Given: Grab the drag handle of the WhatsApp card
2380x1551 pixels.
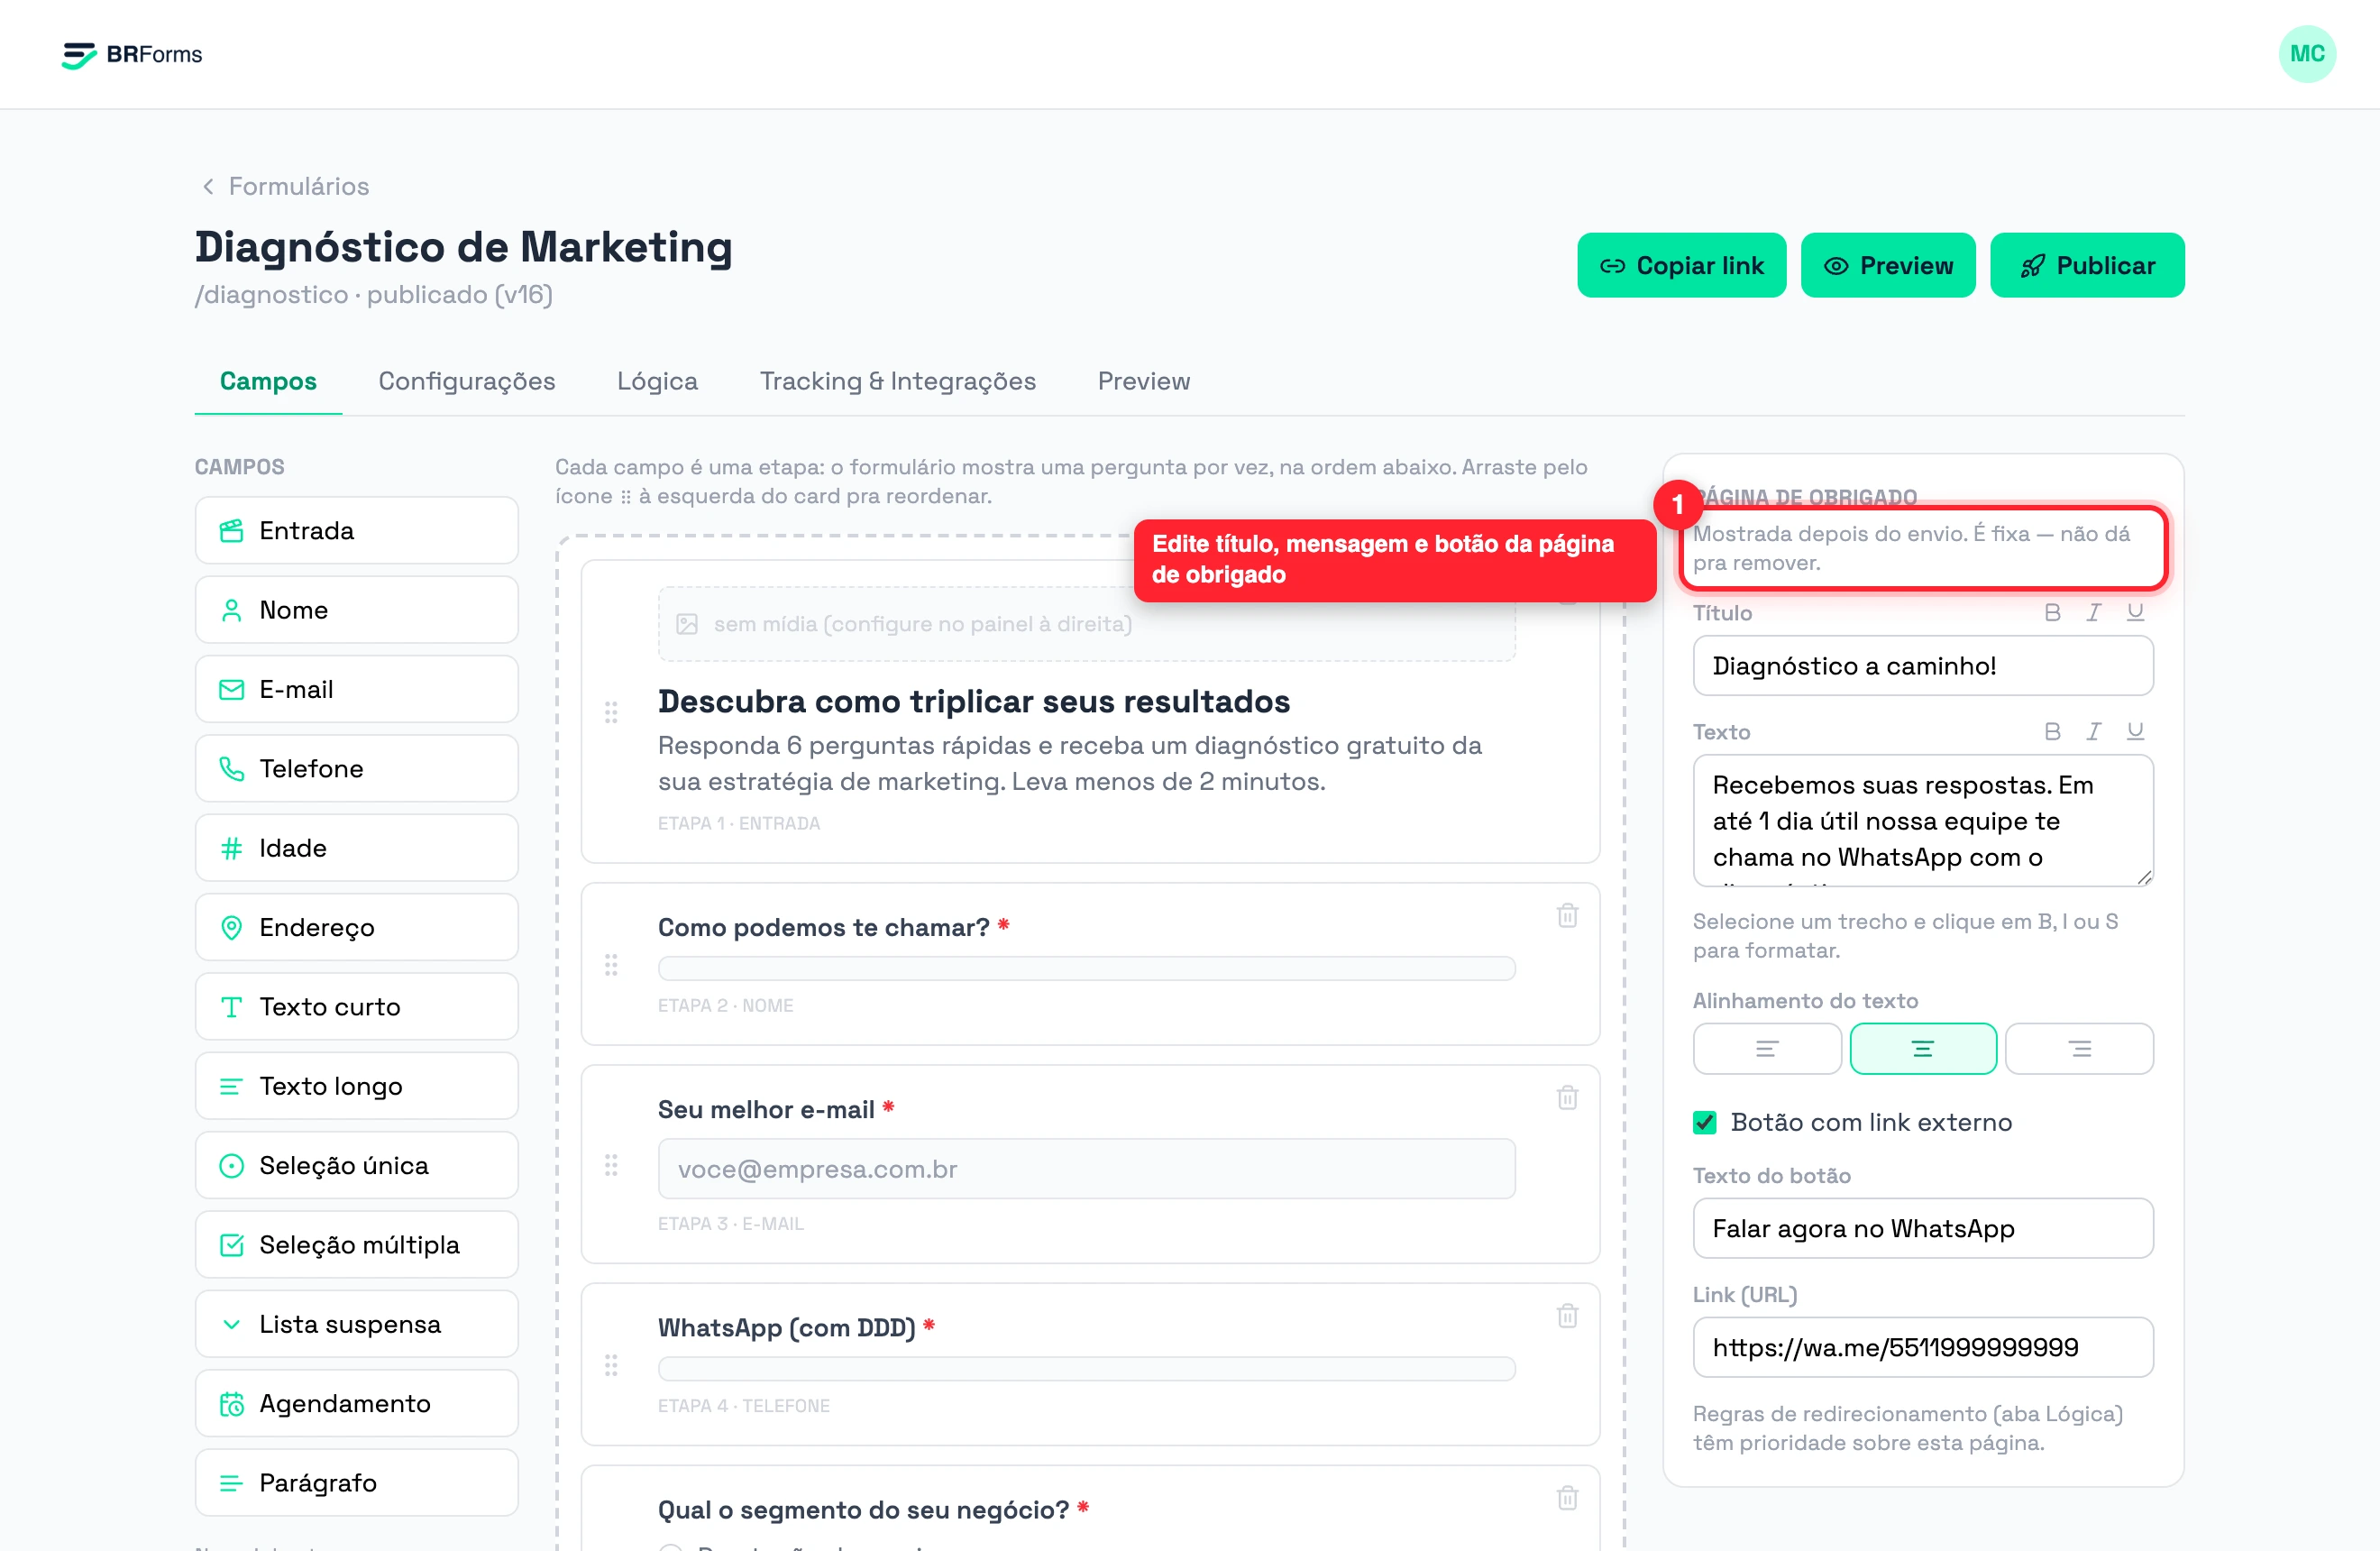Looking at the screenshot, I should tap(611, 1365).
